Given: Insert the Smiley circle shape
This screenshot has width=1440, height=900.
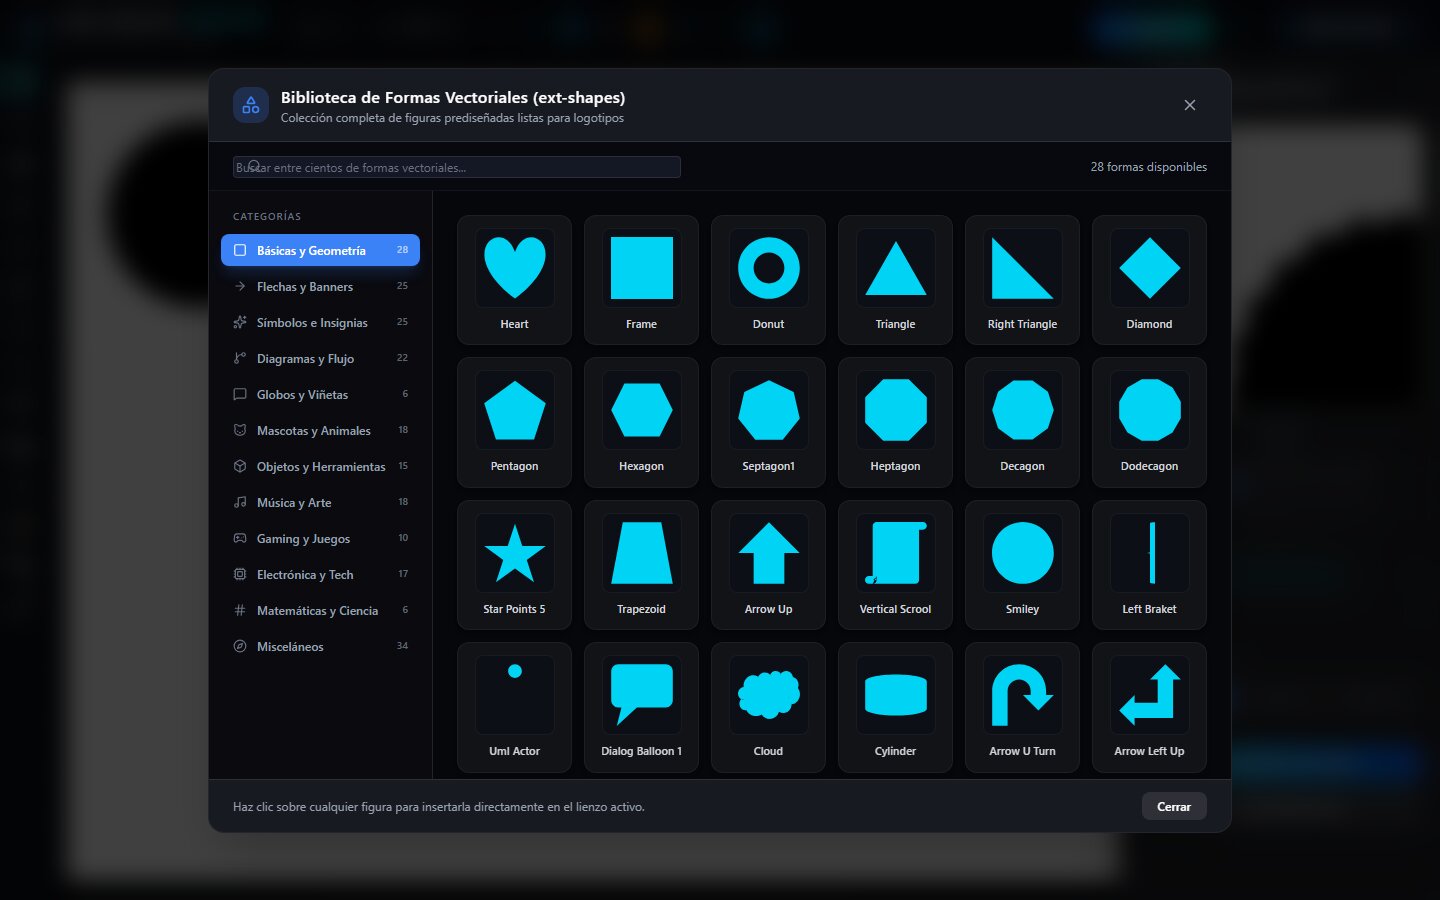Looking at the screenshot, I should click(x=1022, y=565).
